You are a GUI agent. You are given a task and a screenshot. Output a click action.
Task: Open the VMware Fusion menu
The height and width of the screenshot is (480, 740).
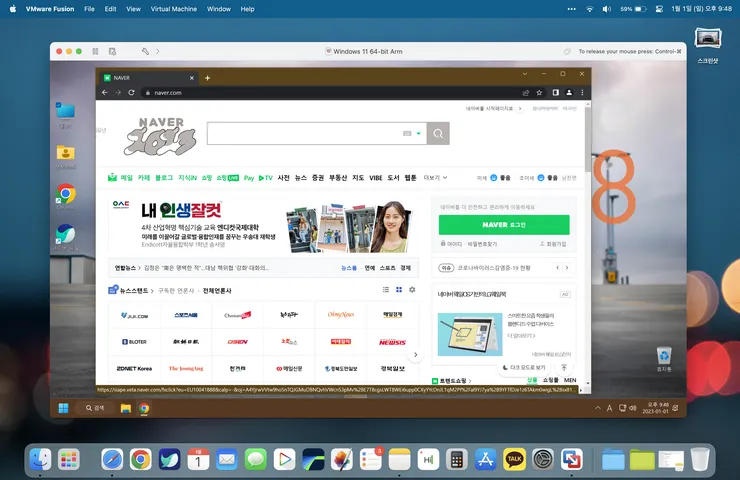(x=50, y=8)
